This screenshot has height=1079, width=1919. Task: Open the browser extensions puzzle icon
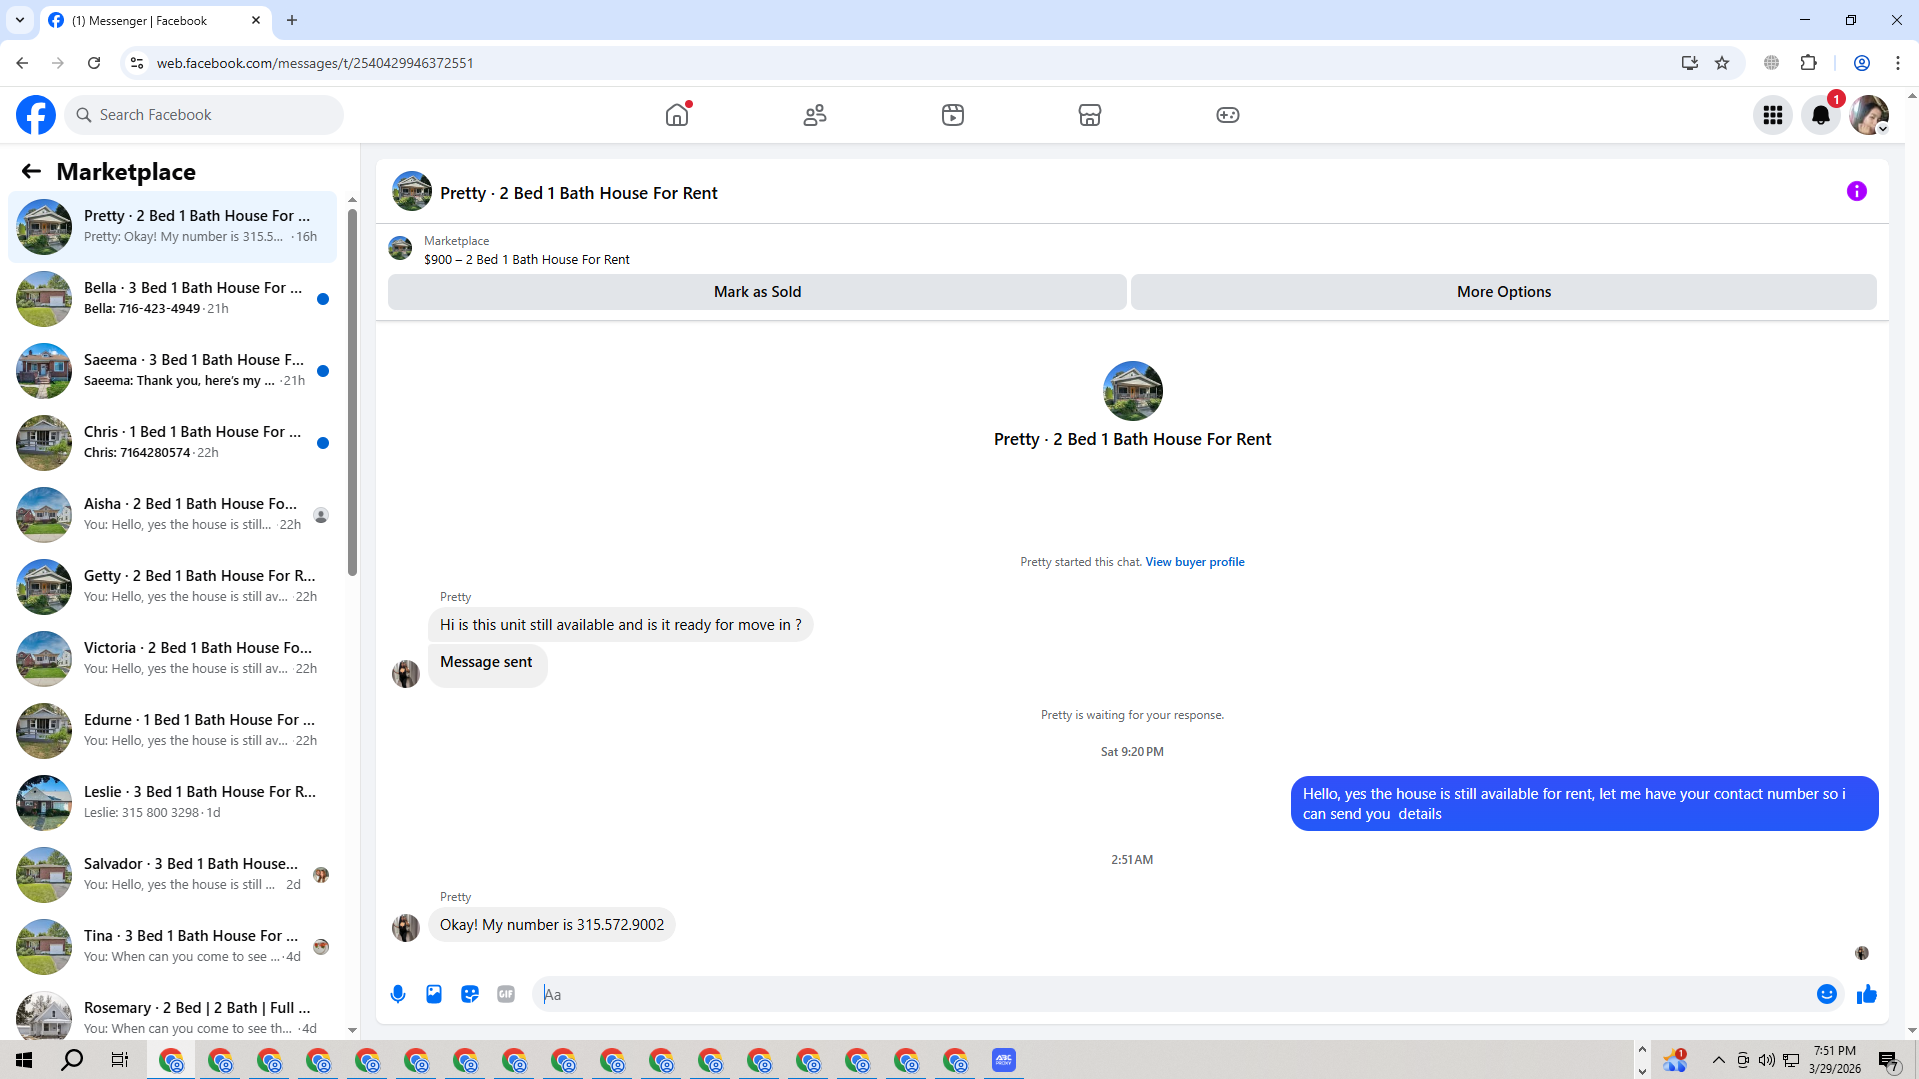1808,63
